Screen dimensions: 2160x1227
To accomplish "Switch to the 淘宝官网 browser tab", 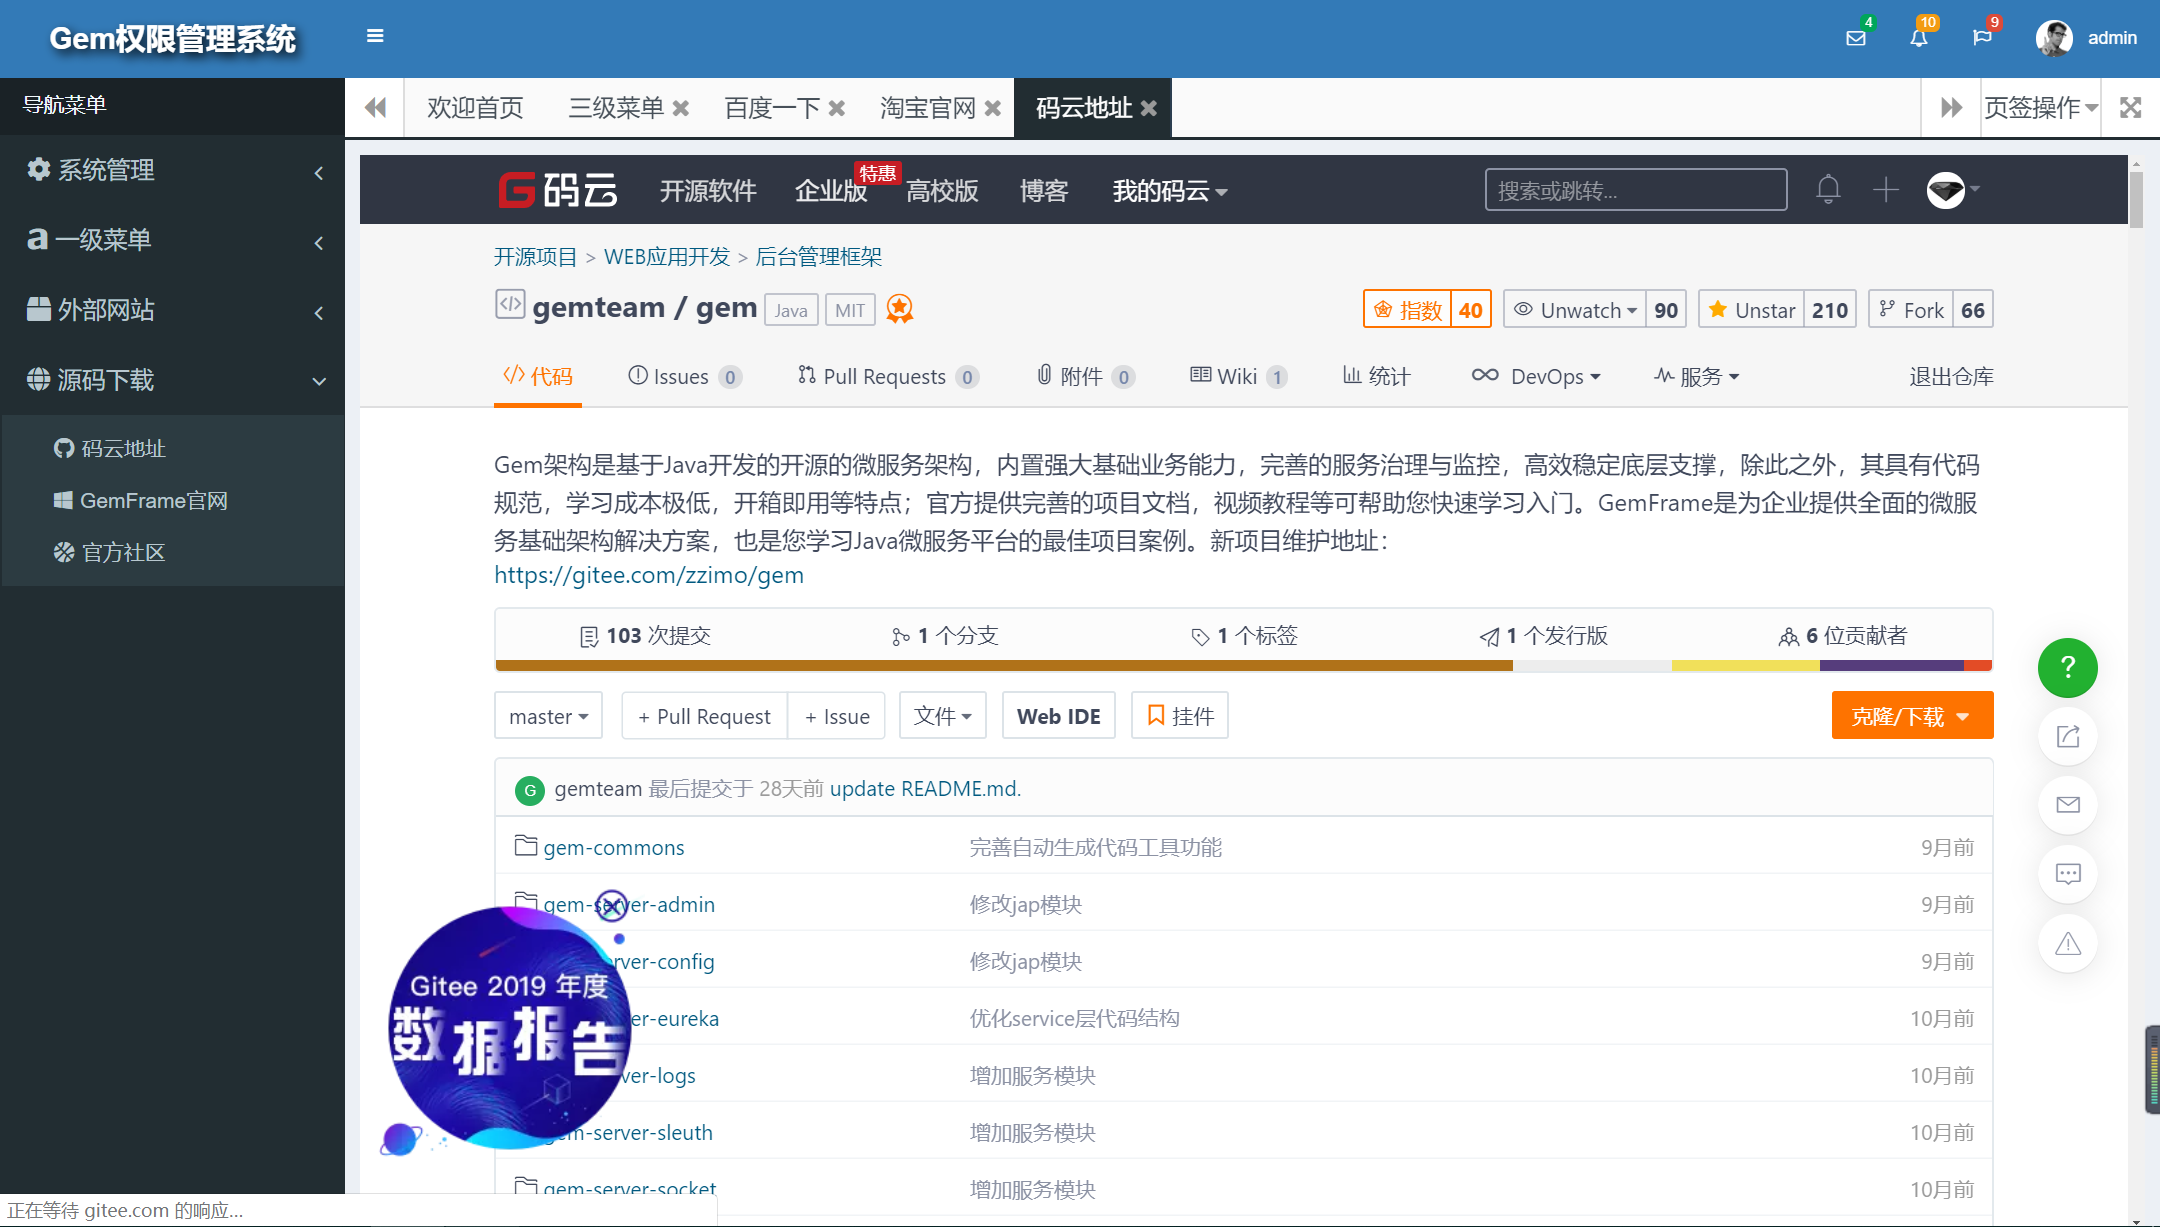I will [926, 107].
